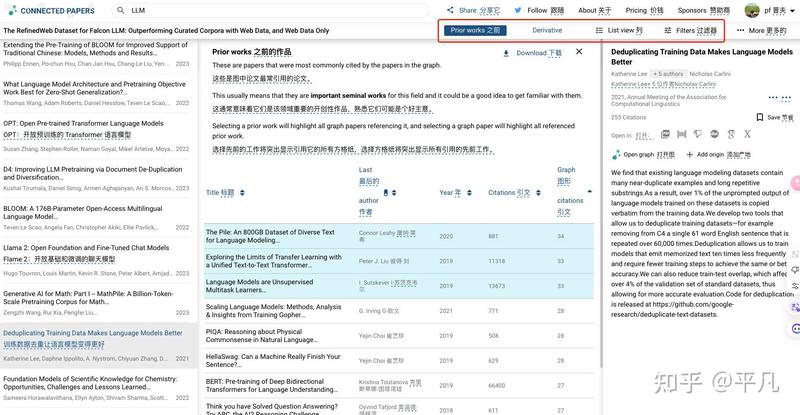Screen dimensions: 800x415
Task: Open the About menu item
Action: [594, 10]
